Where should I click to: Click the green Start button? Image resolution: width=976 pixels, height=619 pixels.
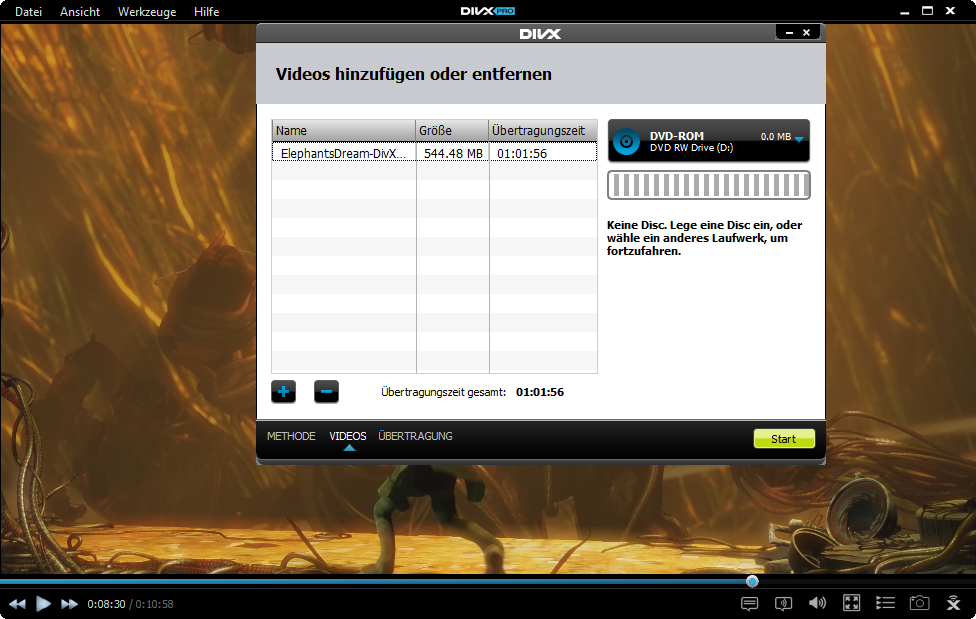coord(784,438)
